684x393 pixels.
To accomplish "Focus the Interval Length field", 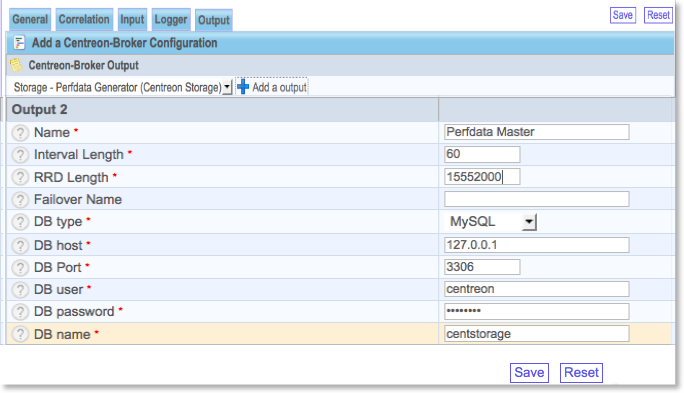I will click(x=482, y=154).
